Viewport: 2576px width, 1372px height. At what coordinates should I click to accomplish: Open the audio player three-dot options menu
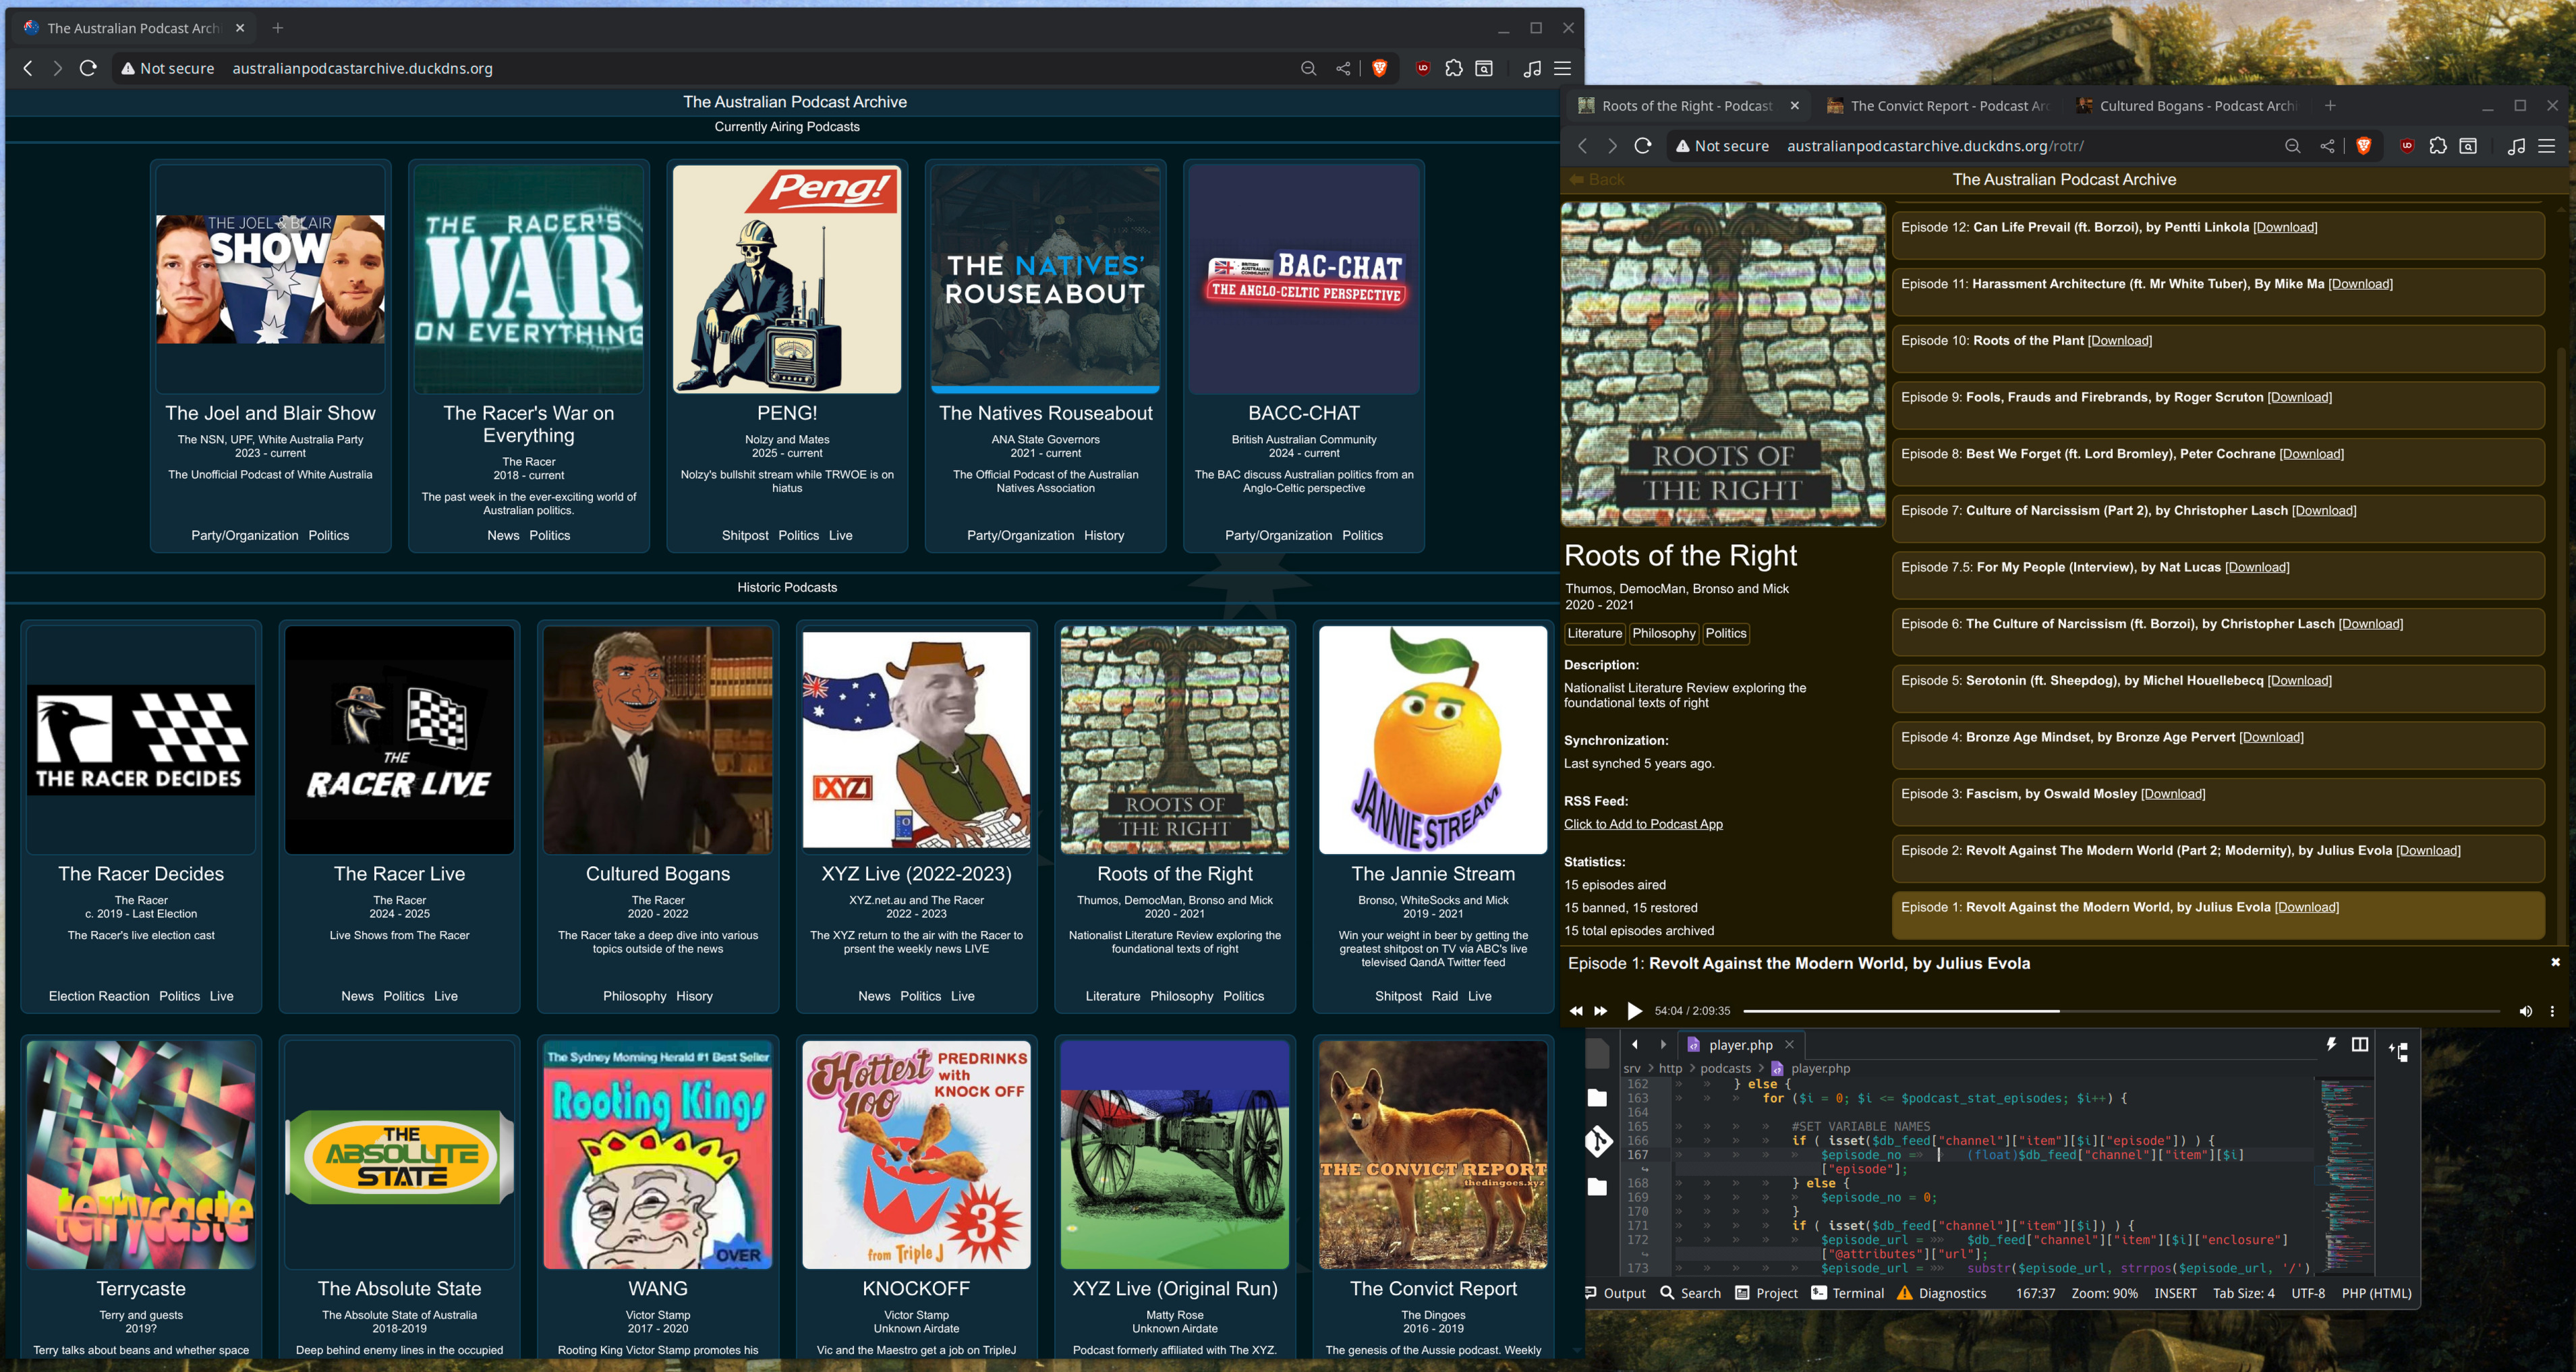point(2552,1011)
